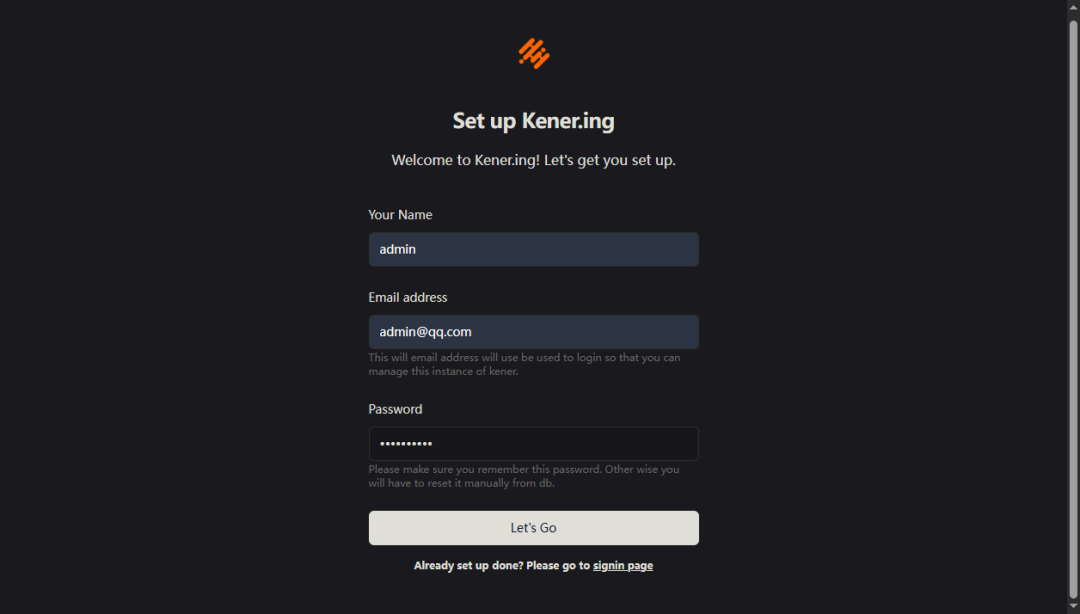1080x614 pixels.
Task: Click the welcome subtitle text
Action: (533, 161)
